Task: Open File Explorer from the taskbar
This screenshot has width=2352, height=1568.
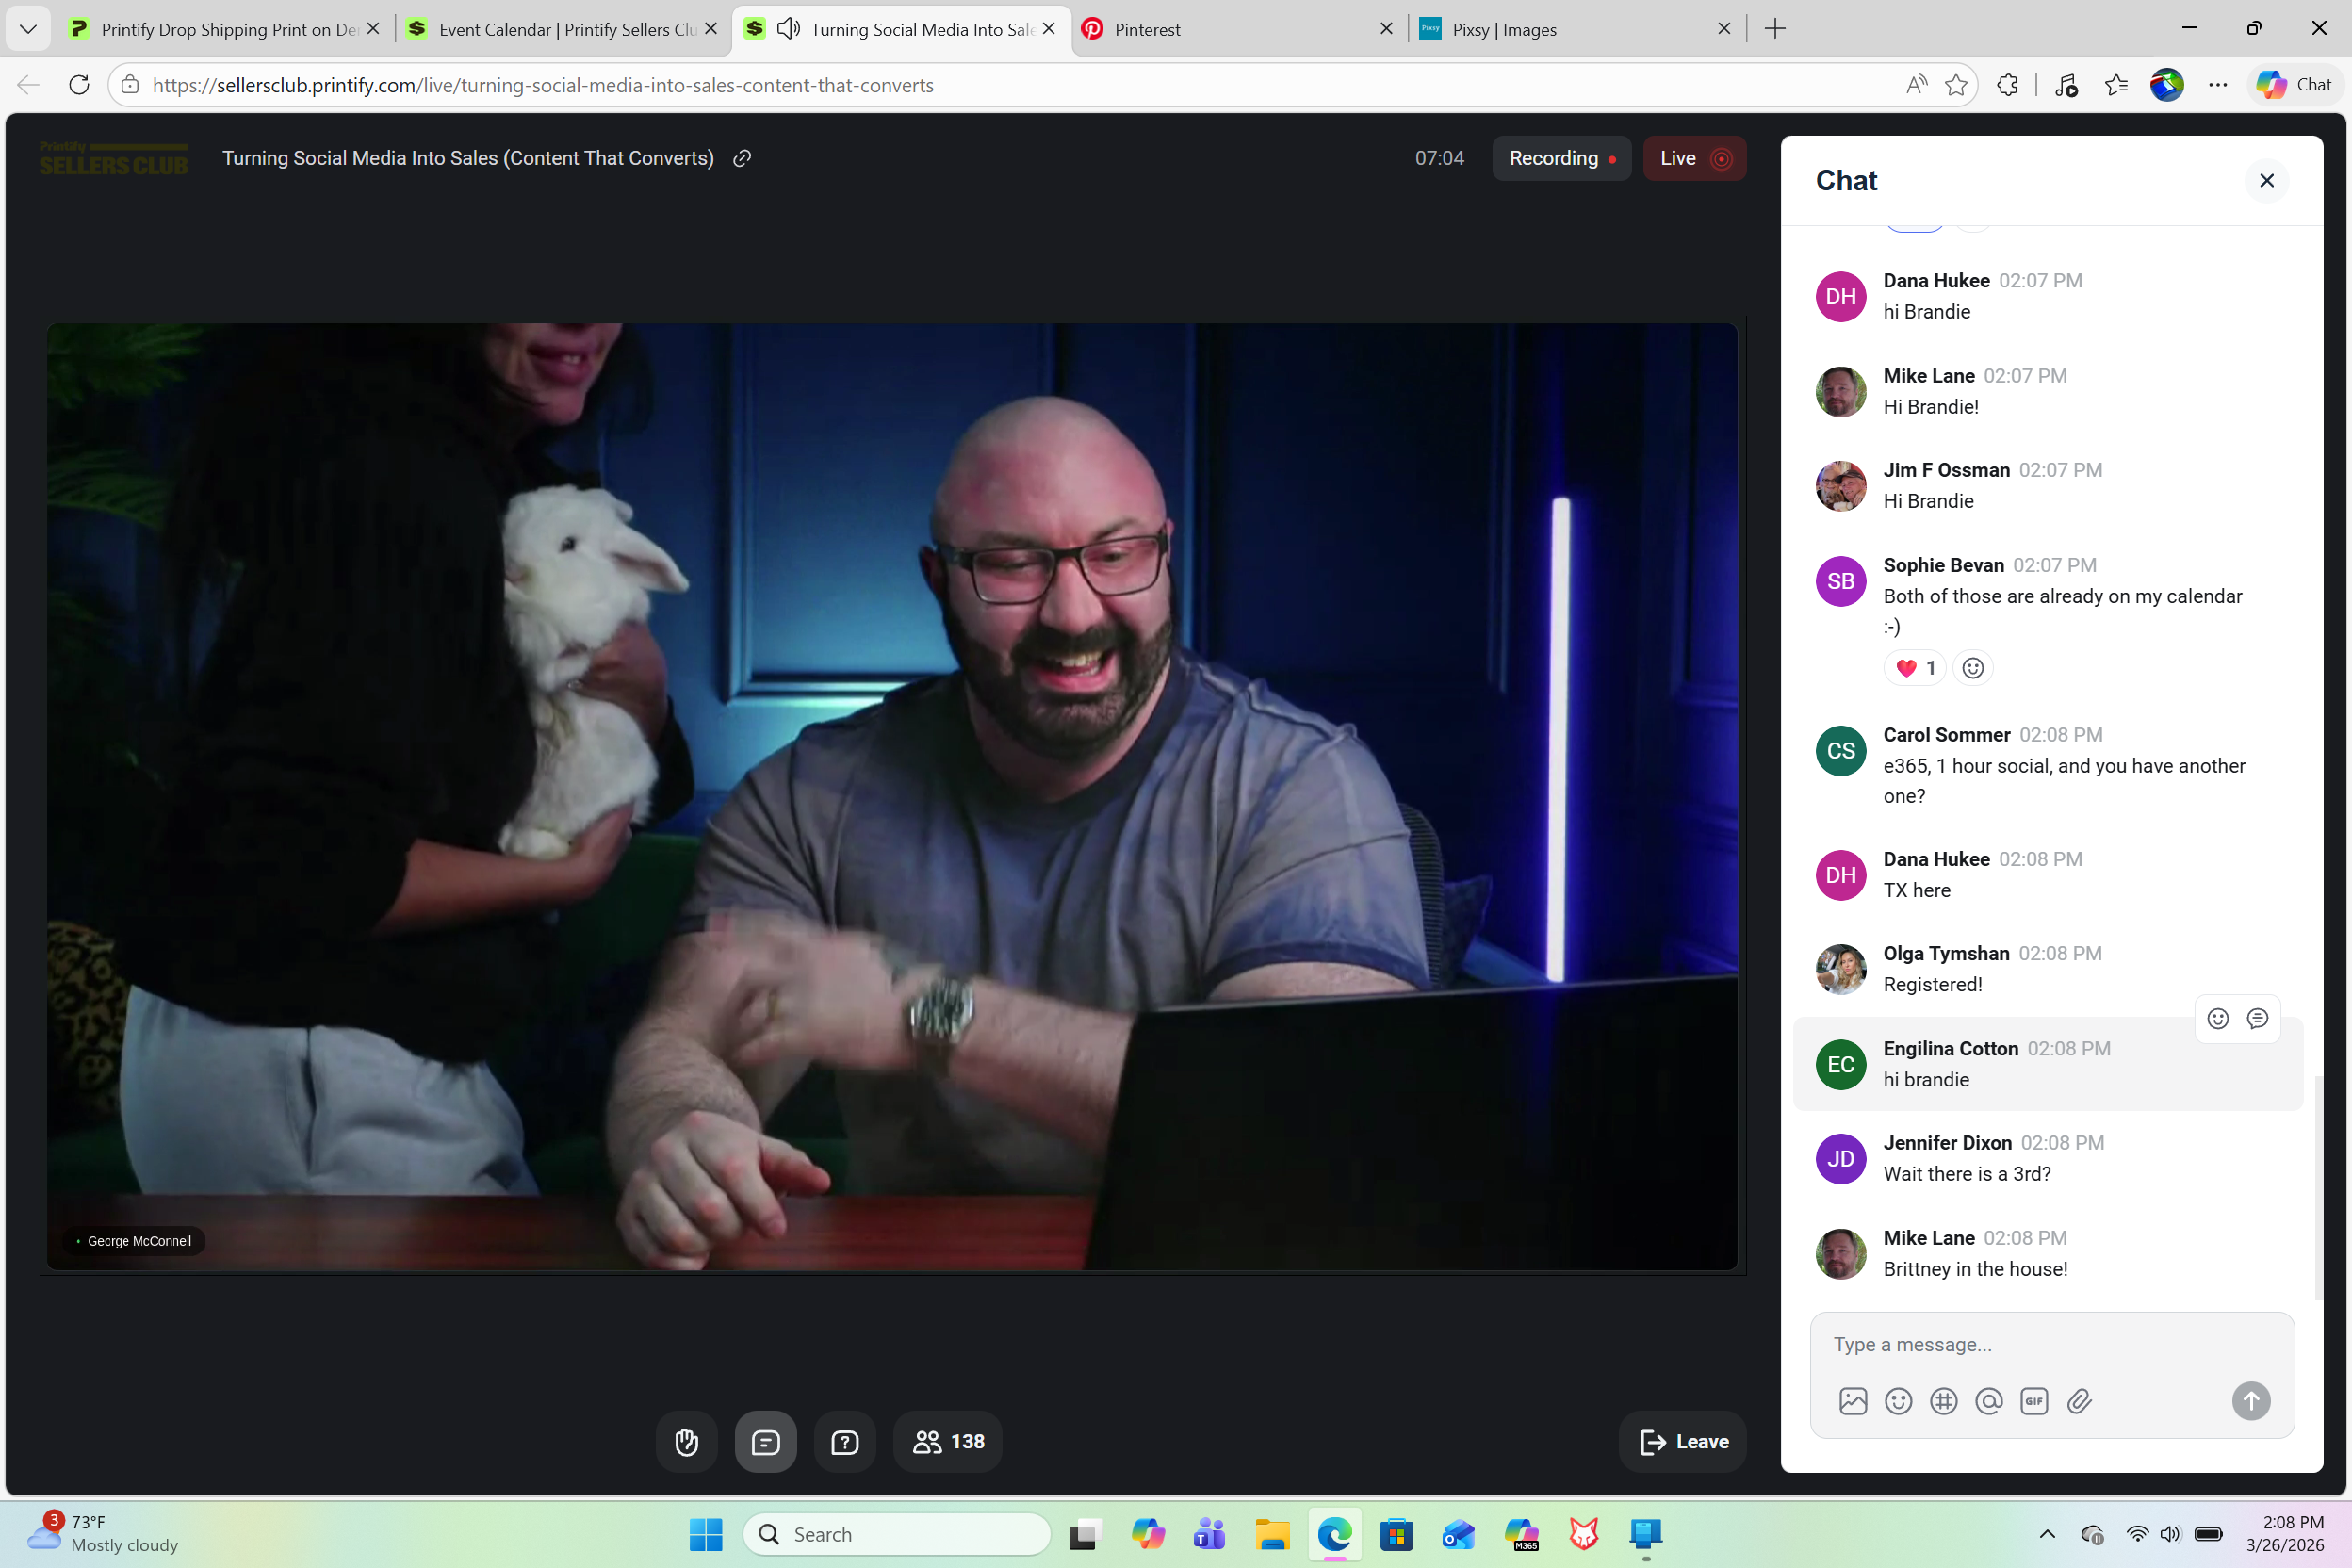Action: click(1272, 1534)
